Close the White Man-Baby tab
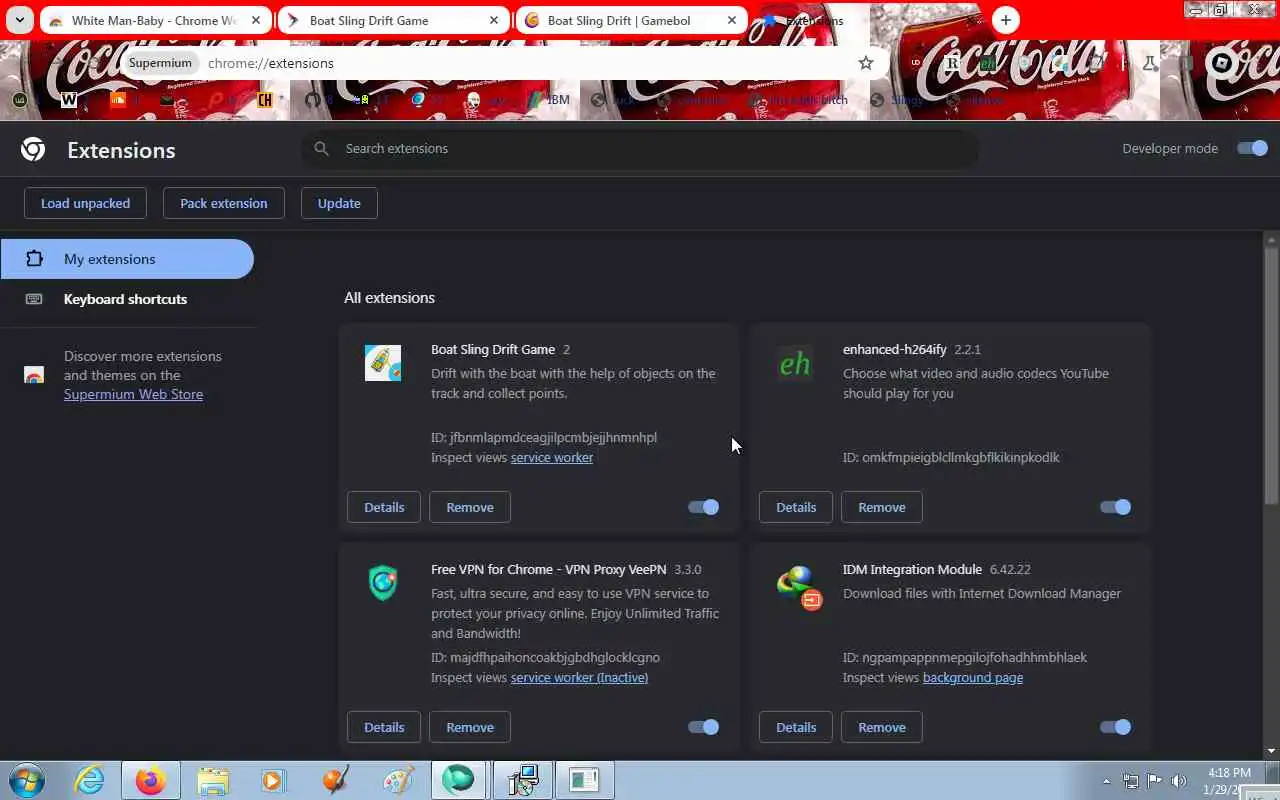The image size is (1280, 800). coord(256,20)
